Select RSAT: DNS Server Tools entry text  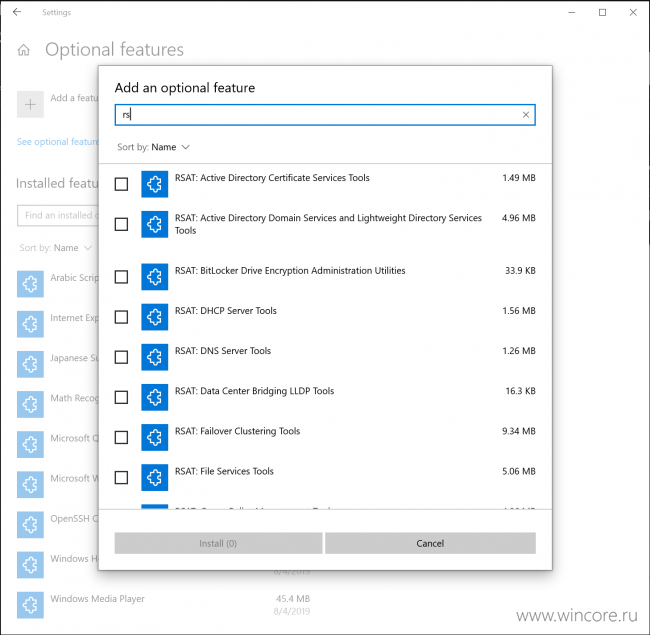[223, 351]
